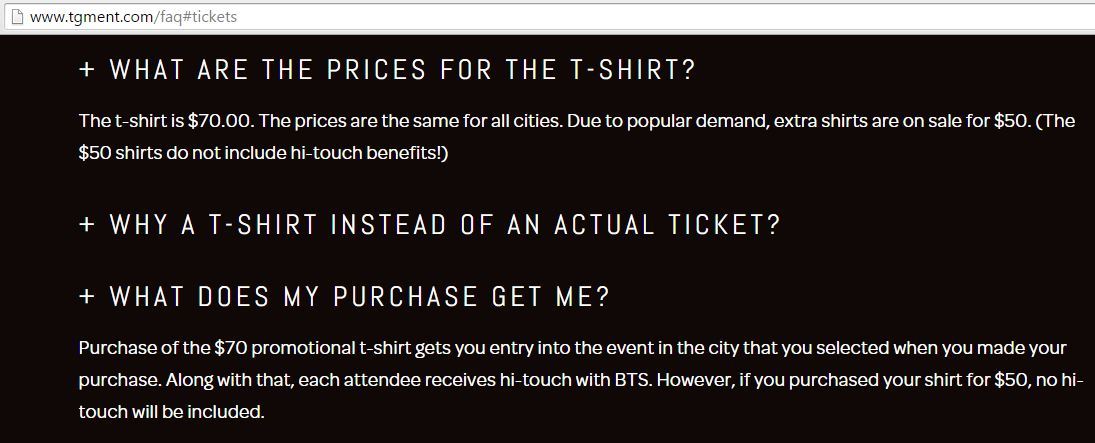1095x443 pixels.
Task: Expand 'Why a t-shirt' using its plus icon
Action: pos(87,225)
